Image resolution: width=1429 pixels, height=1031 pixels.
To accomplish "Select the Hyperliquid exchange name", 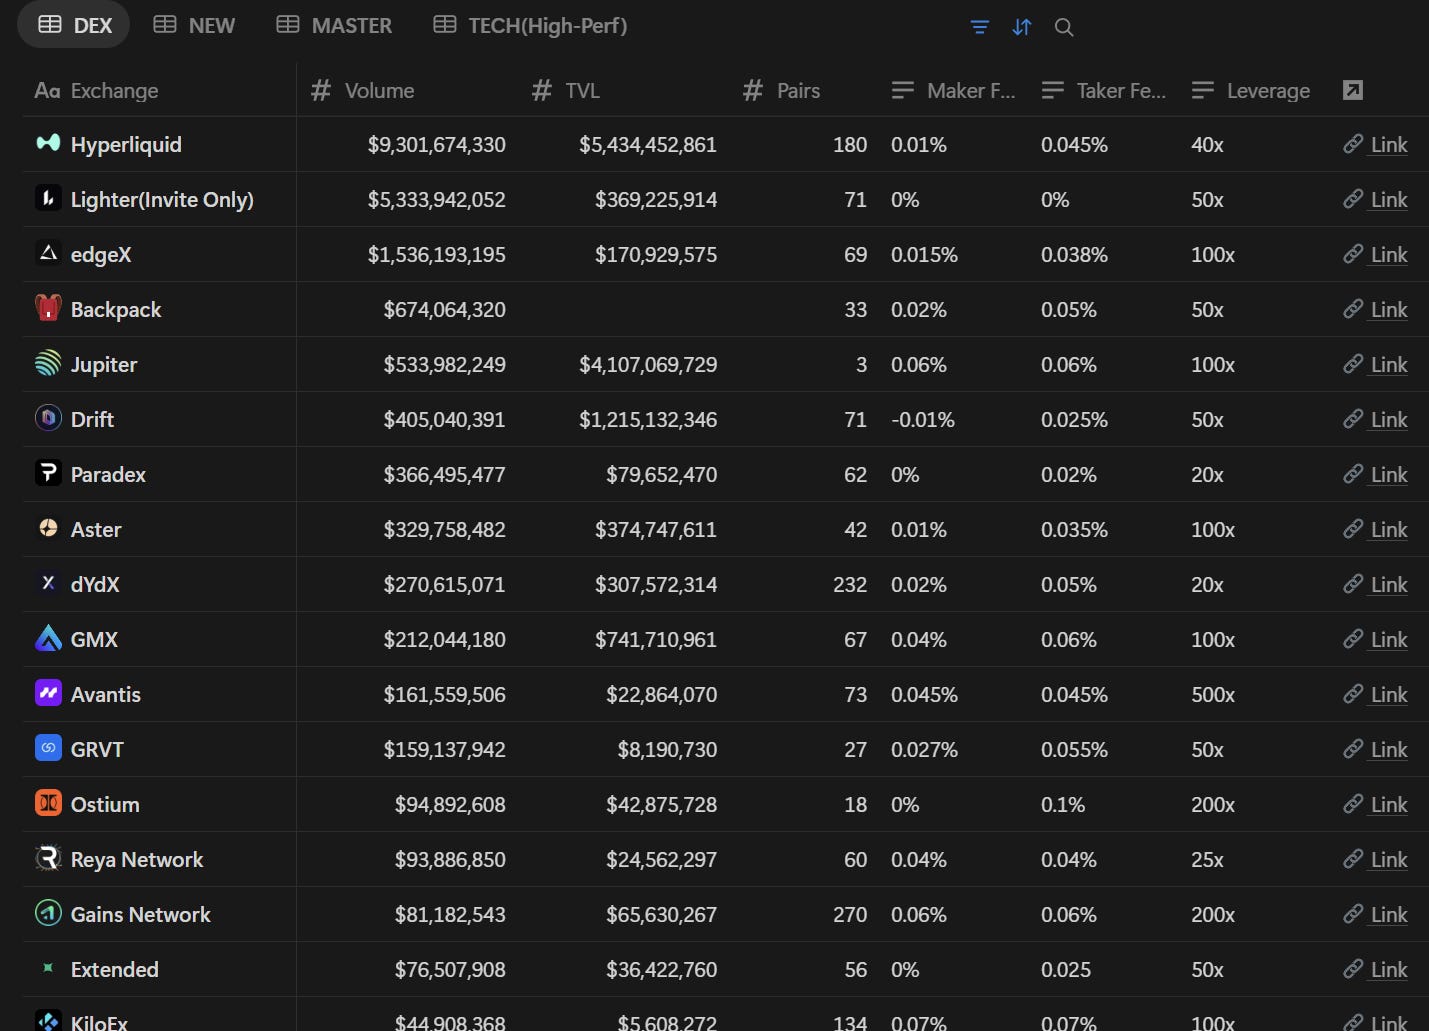I will (x=126, y=144).
